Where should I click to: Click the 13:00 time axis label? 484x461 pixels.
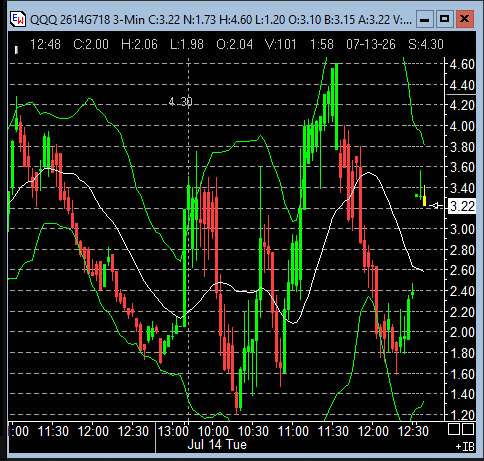point(173,432)
